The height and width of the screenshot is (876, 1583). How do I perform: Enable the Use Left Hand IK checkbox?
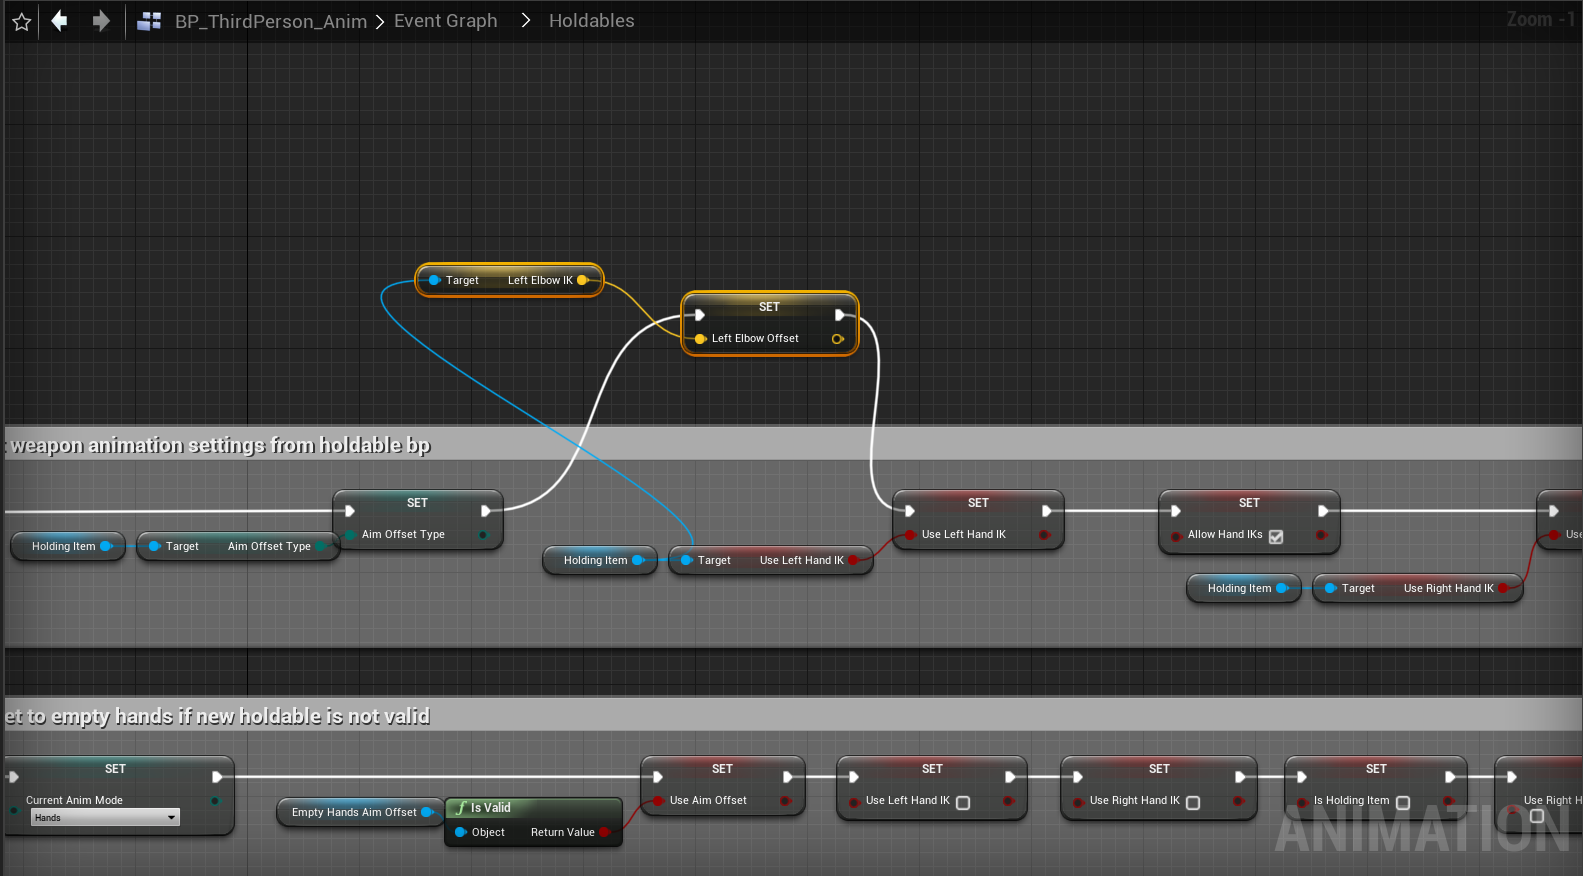pyautogui.click(x=963, y=803)
